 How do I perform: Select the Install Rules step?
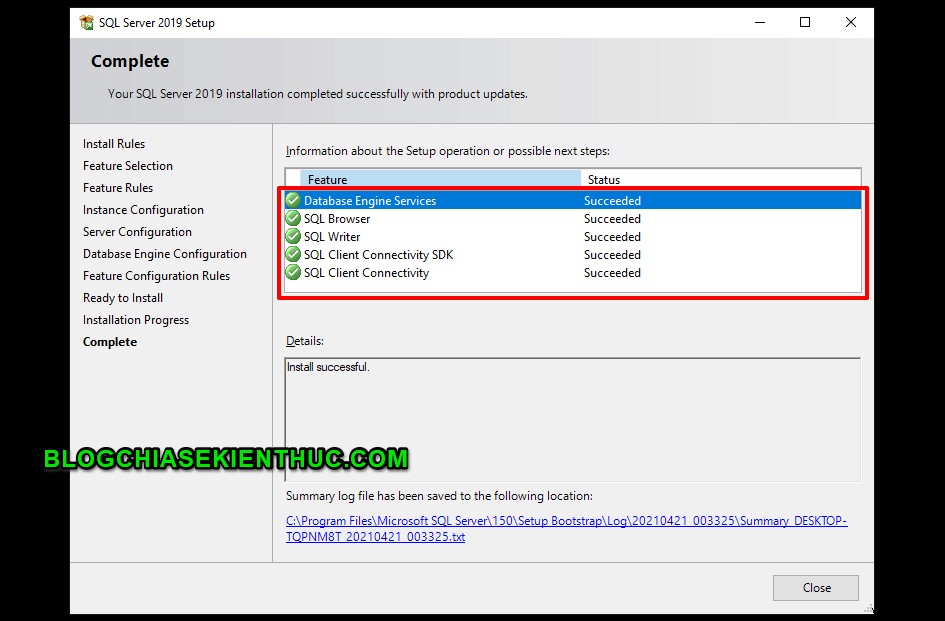tap(114, 143)
